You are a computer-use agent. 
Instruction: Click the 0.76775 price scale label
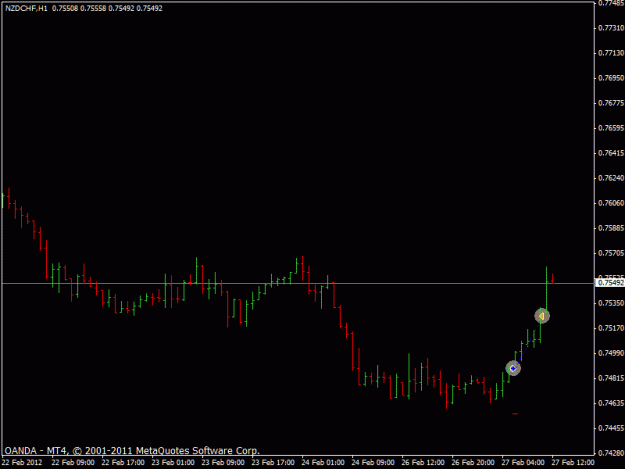[611, 103]
